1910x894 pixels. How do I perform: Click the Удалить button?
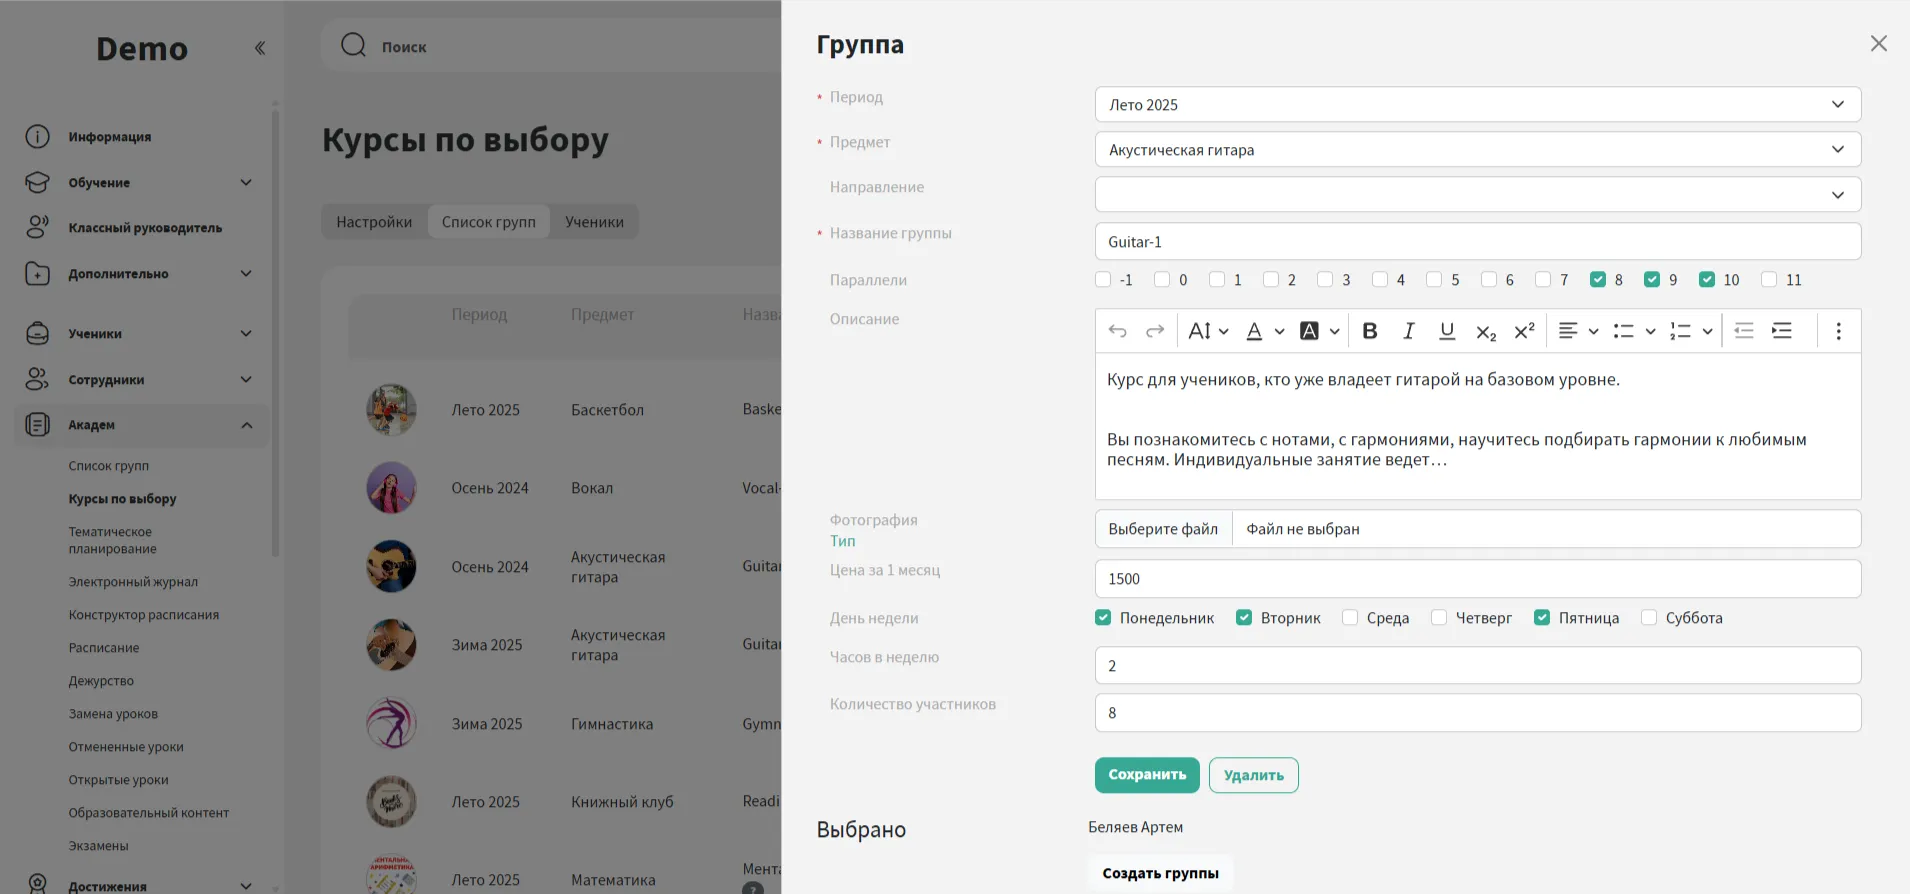(1253, 775)
